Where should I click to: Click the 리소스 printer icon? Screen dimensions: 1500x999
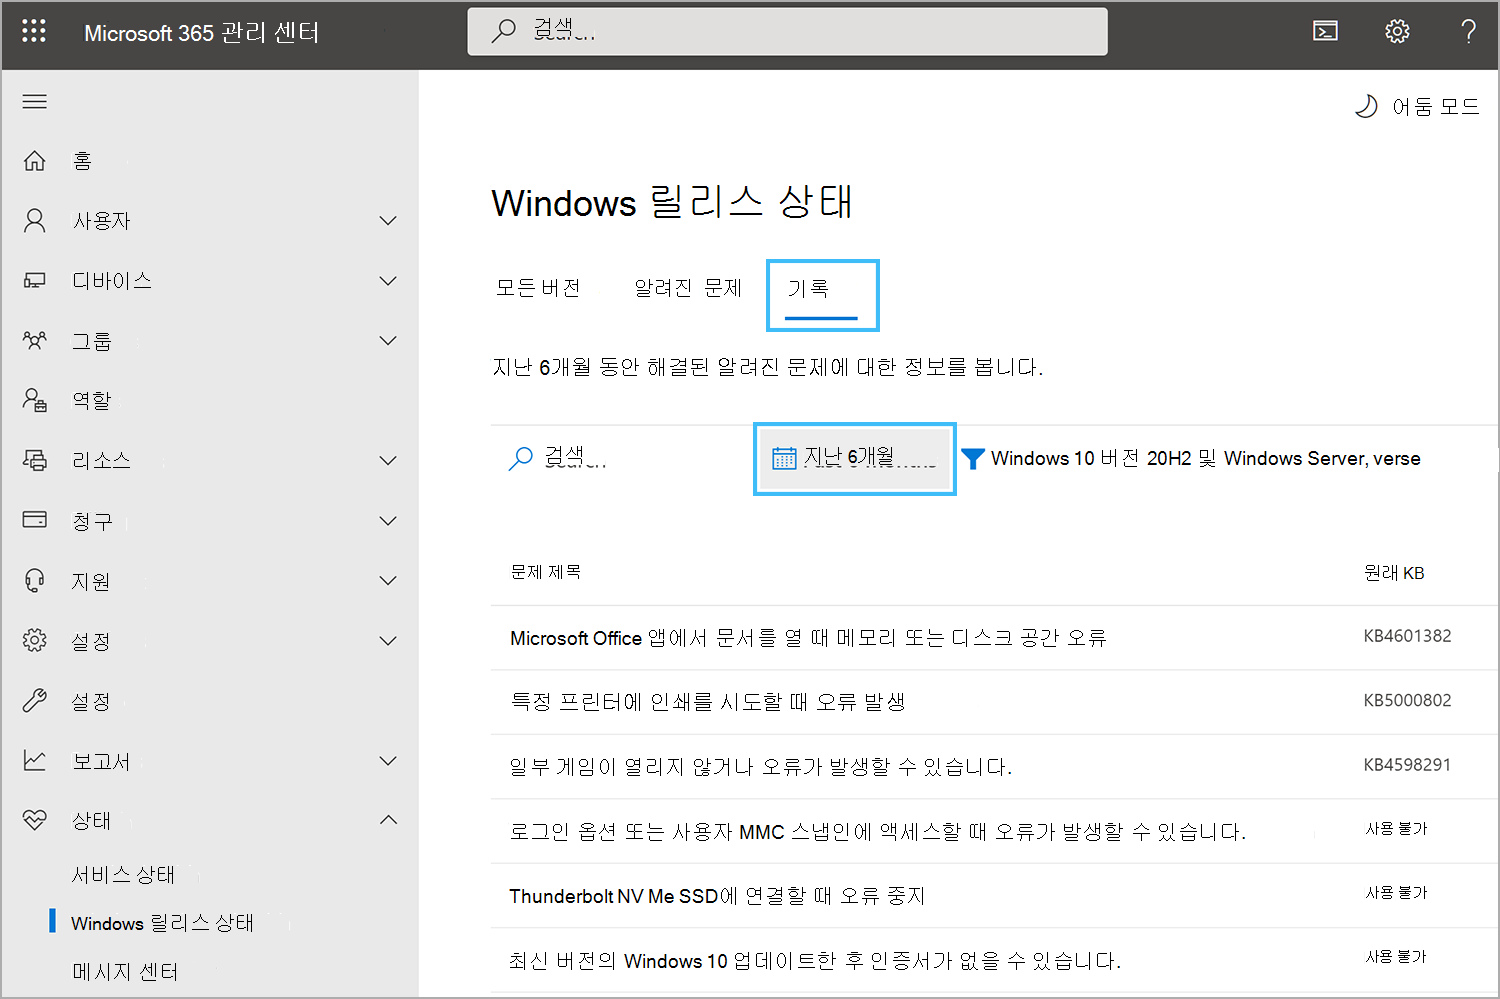[x=35, y=461]
